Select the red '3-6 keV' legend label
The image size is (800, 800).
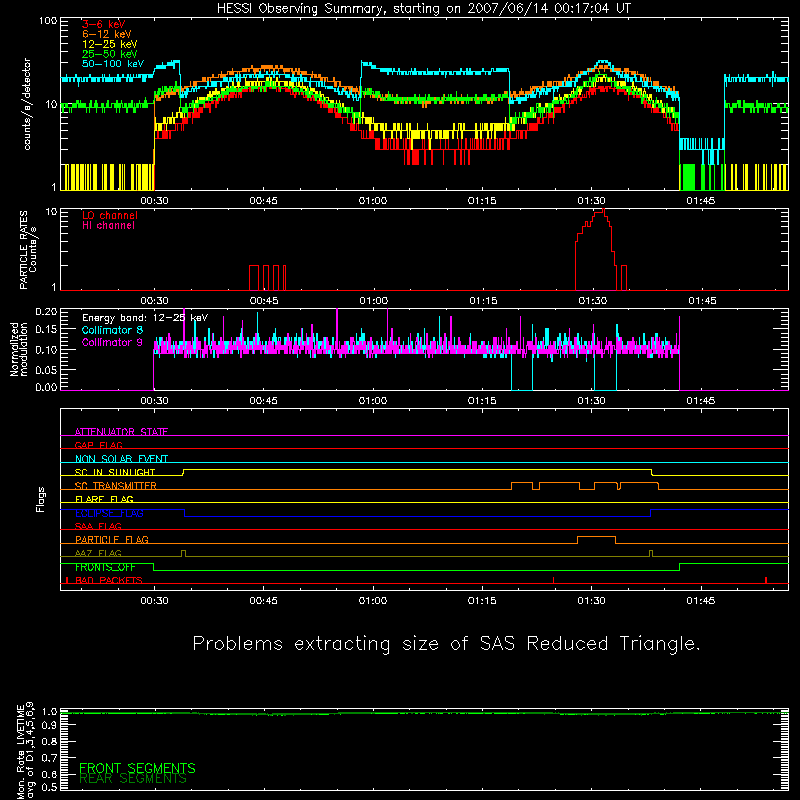pos(104,24)
